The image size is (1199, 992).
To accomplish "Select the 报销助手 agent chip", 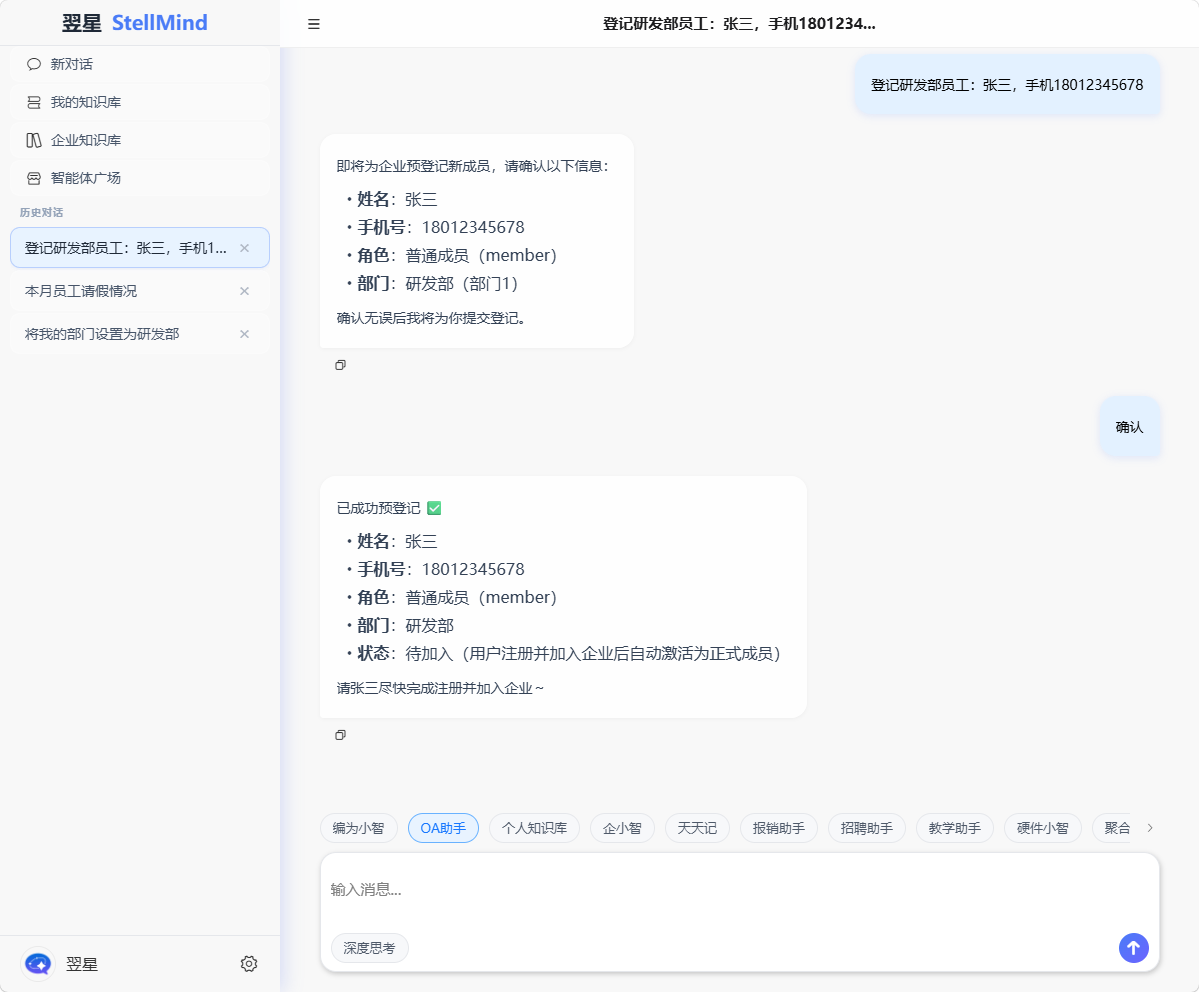I will click(779, 828).
